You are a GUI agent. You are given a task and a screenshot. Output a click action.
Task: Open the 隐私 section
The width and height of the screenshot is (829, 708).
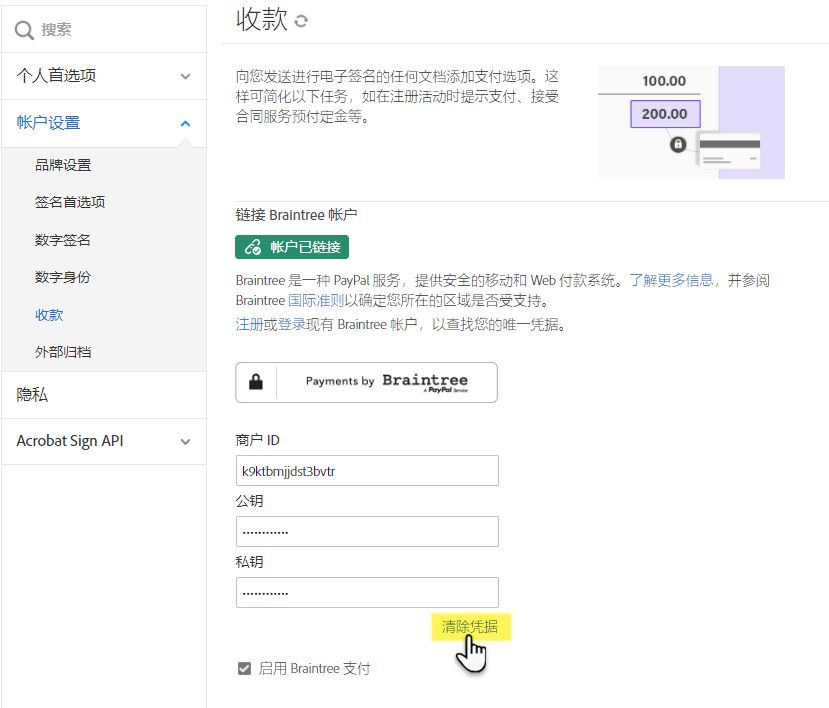click(x=32, y=395)
